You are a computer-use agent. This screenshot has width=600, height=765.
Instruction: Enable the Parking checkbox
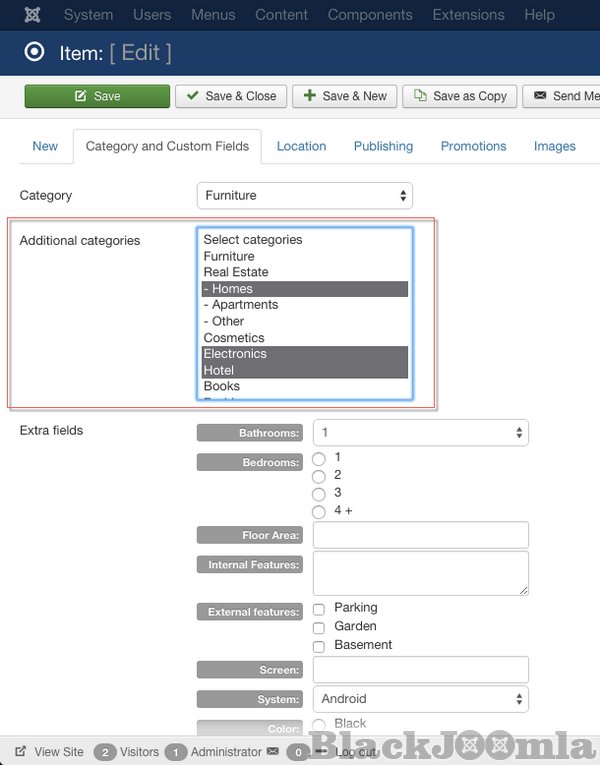(x=319, y=609)
